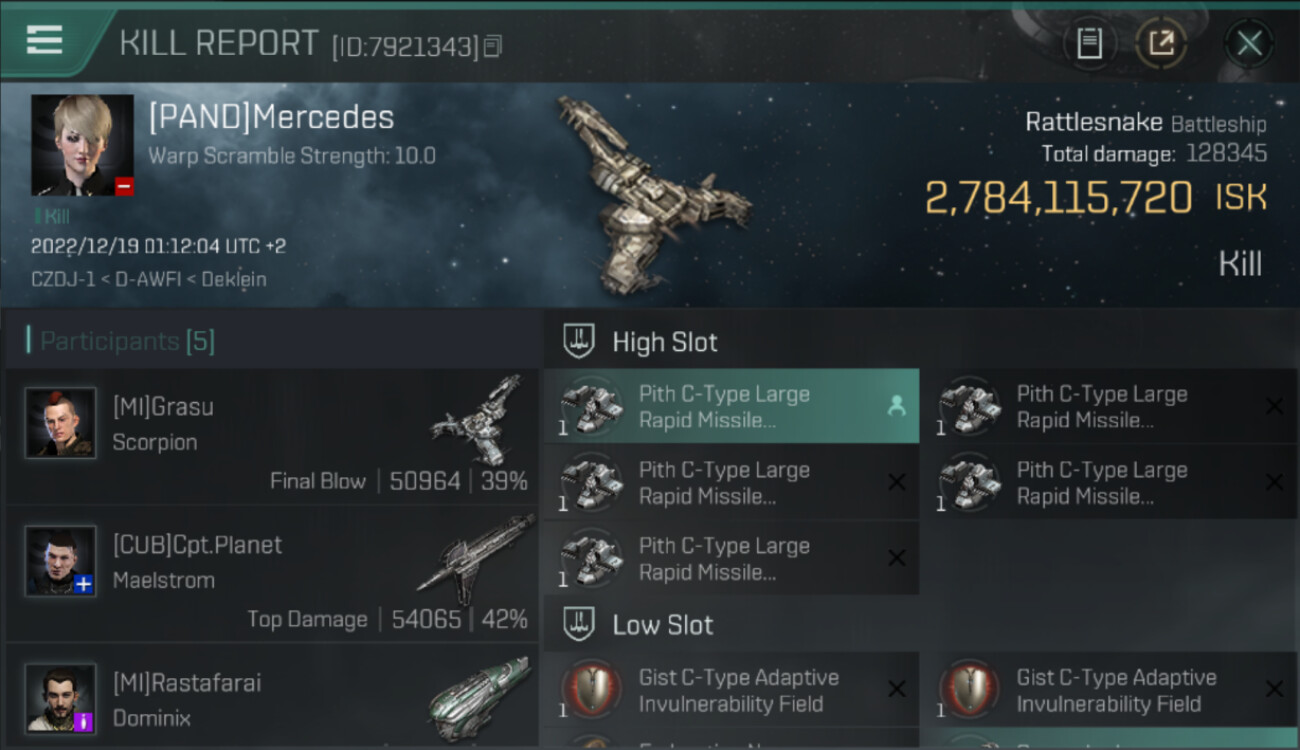Screen dimensions: 1300x750
Task: Select highlighted Pith C-Type Rapid Missile module
Action: click(731, 407)
